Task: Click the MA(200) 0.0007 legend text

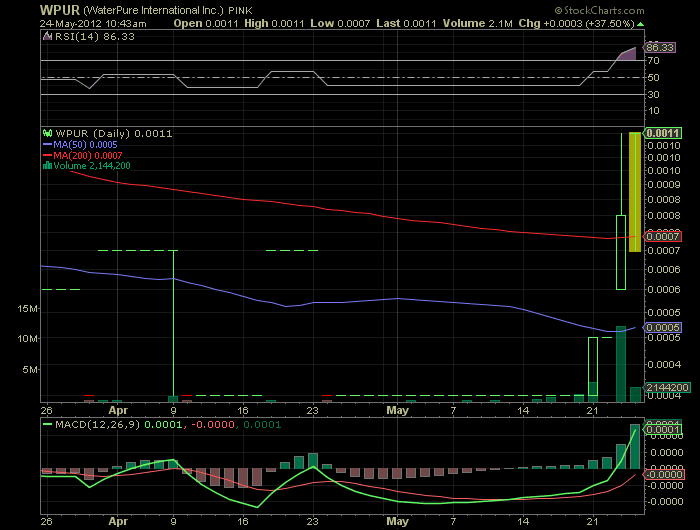Action: click(x=88, y=155)
